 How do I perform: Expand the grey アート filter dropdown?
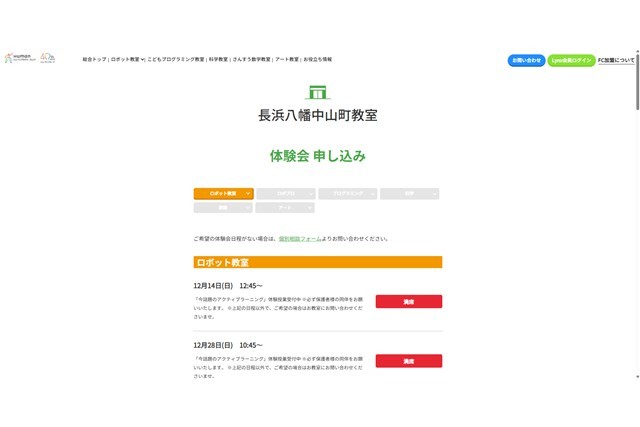(x=285, y=208)
